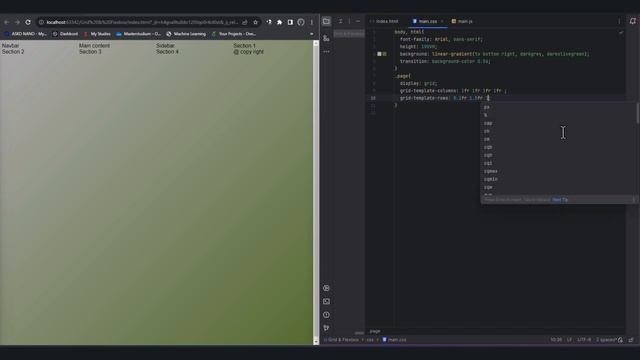Open the Masterstudium bookmark
This screenshot has width=640, height=360.
tap(139, 34)
